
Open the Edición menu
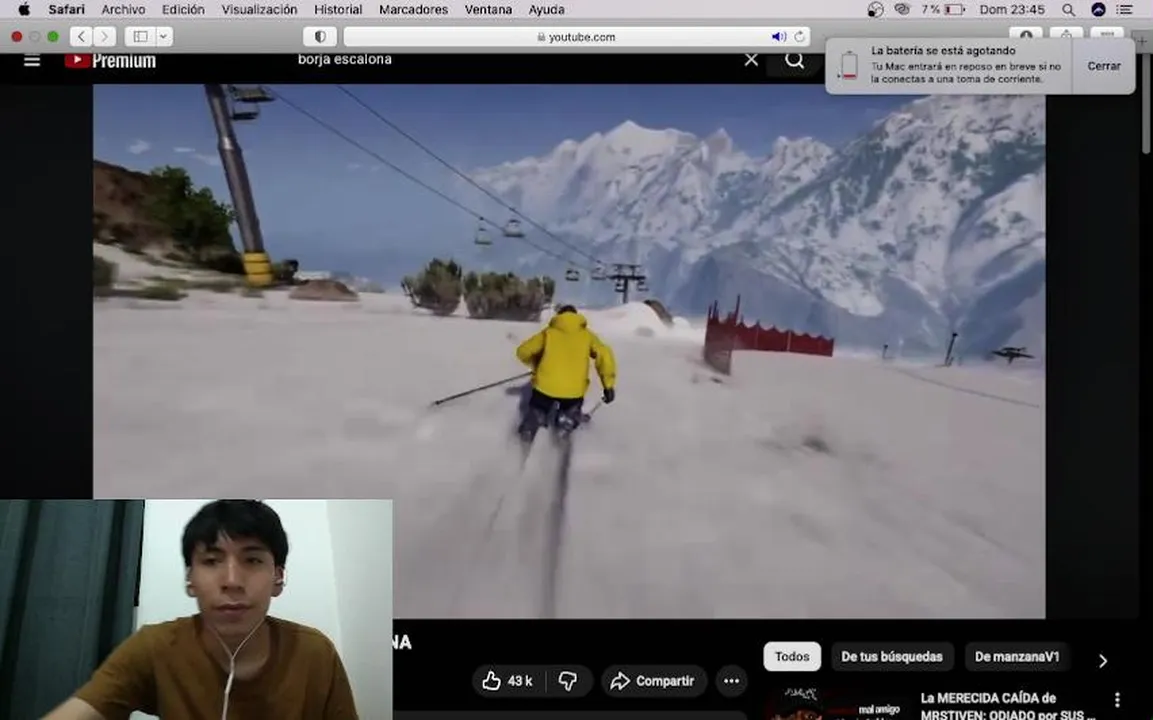pyautogui.click(x=183, y=10)
